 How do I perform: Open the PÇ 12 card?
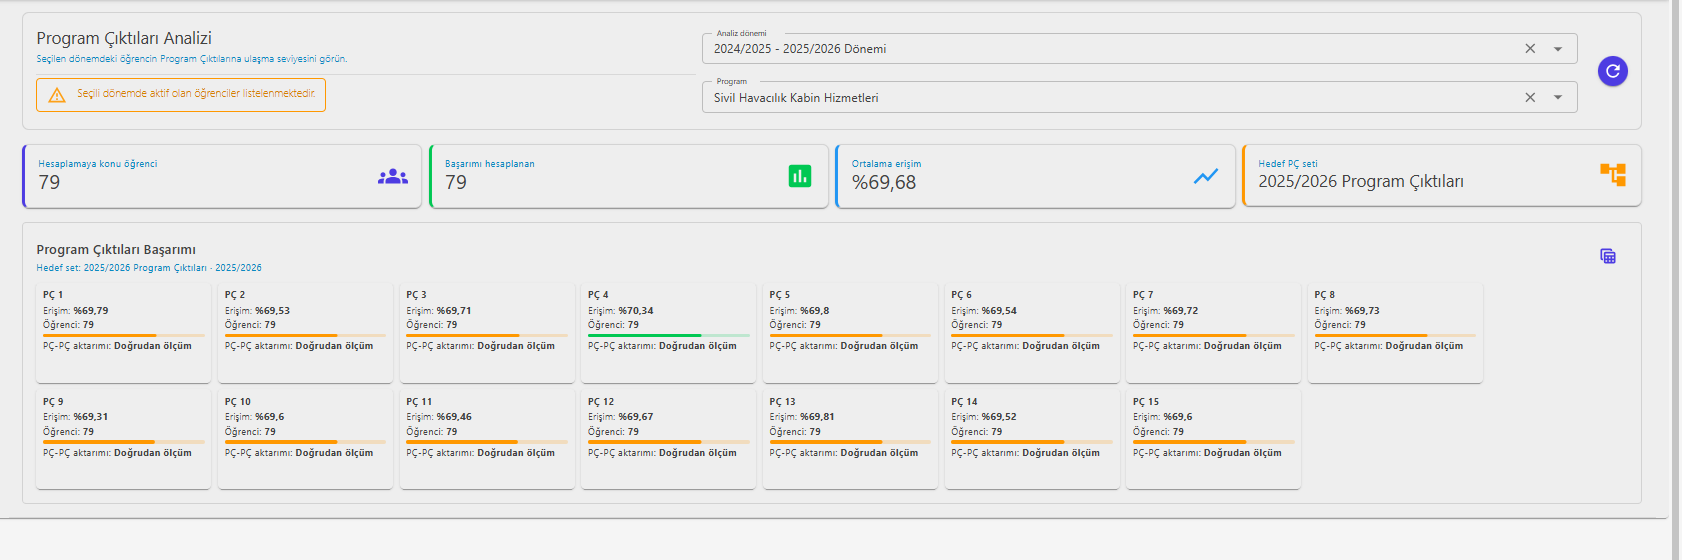[x=668, y=440]
